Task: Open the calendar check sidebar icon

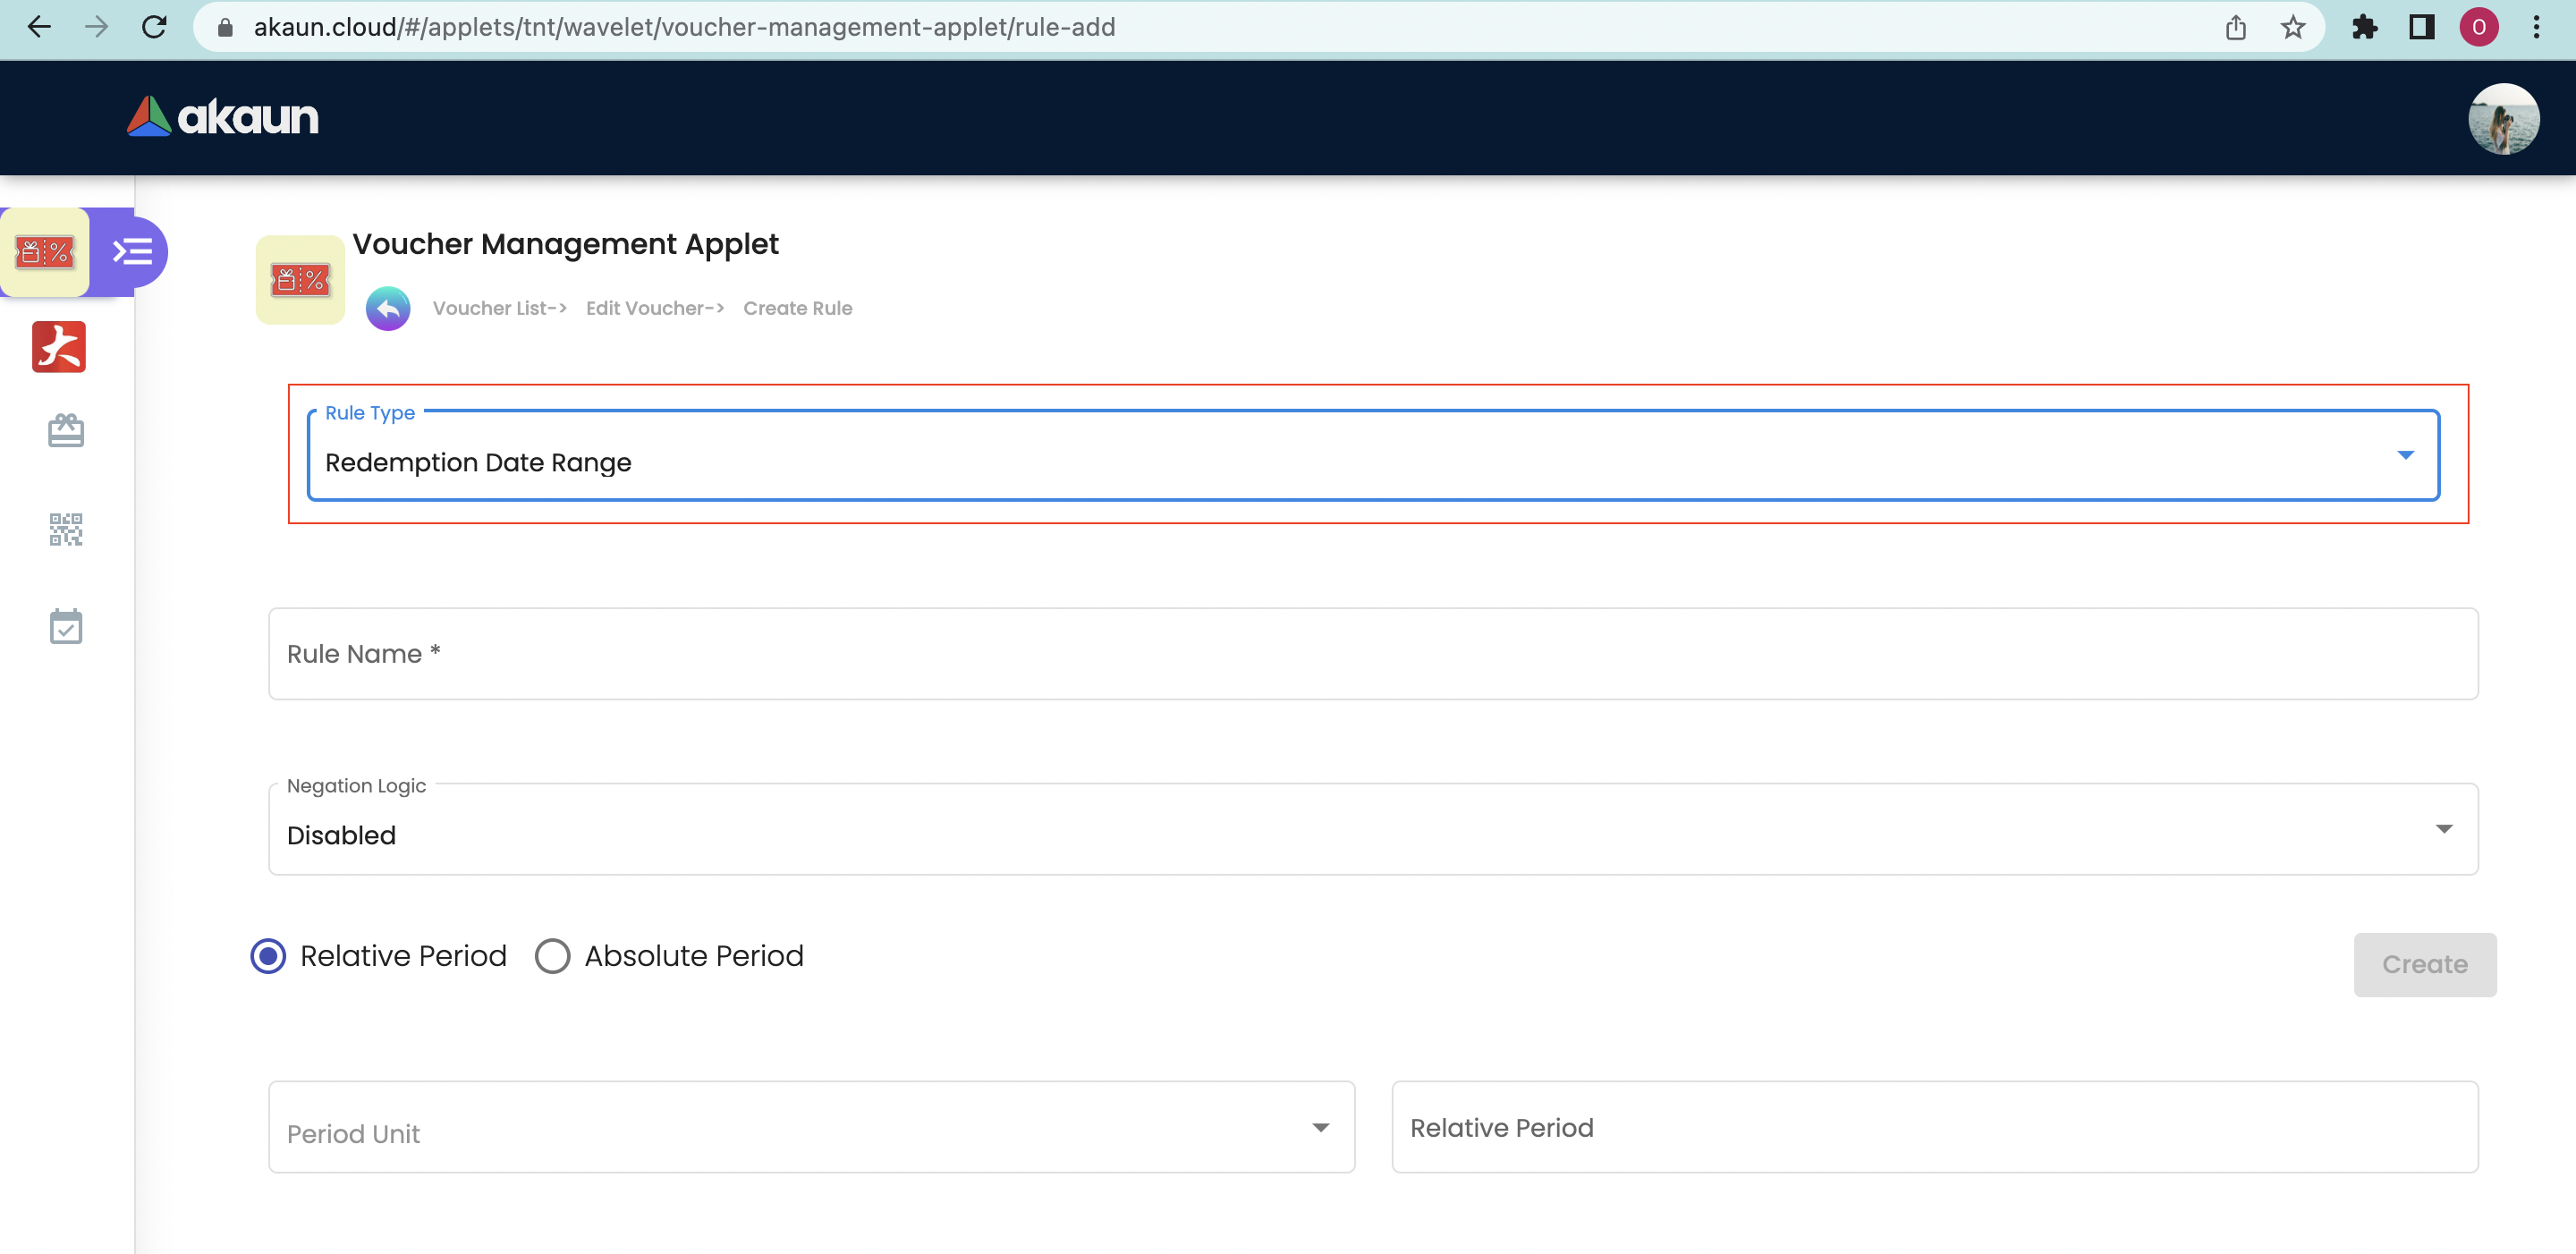Action: pos(66,626)
